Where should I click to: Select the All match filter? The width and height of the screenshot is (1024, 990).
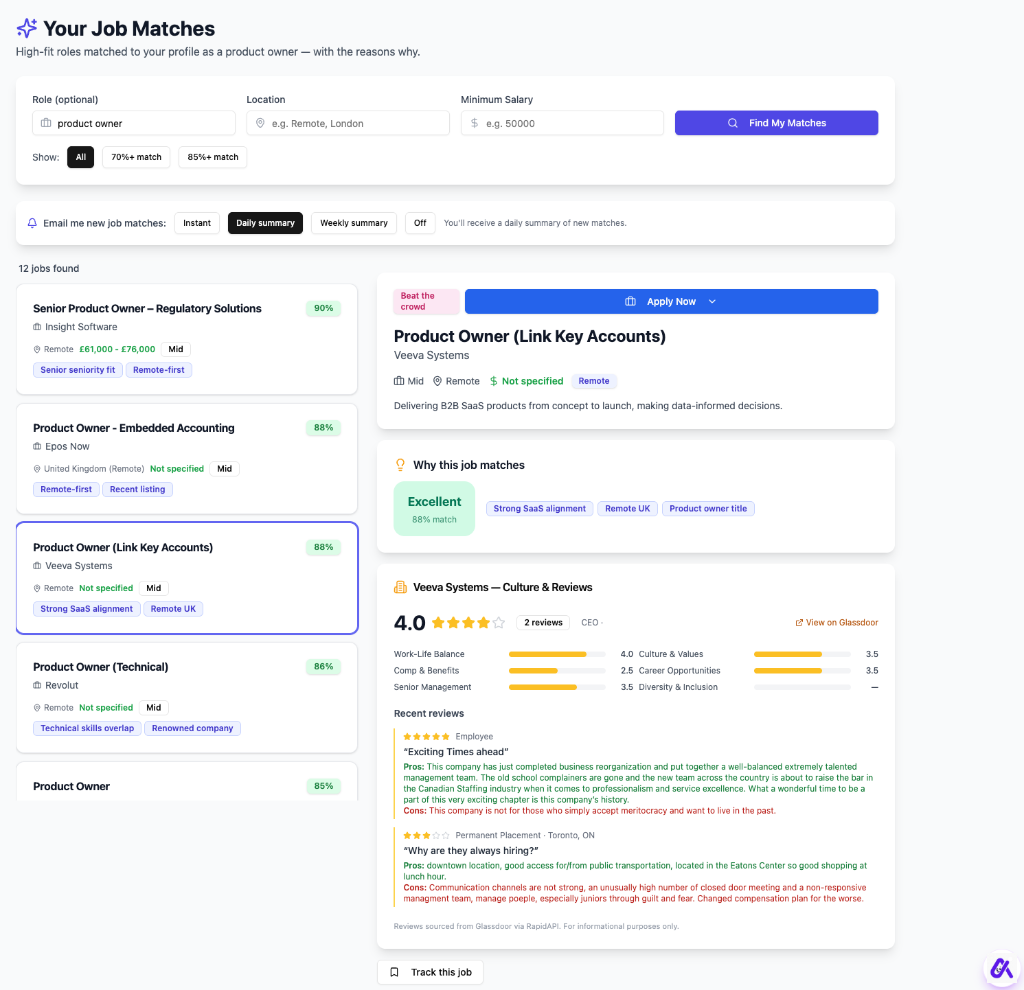coord(80,157)
